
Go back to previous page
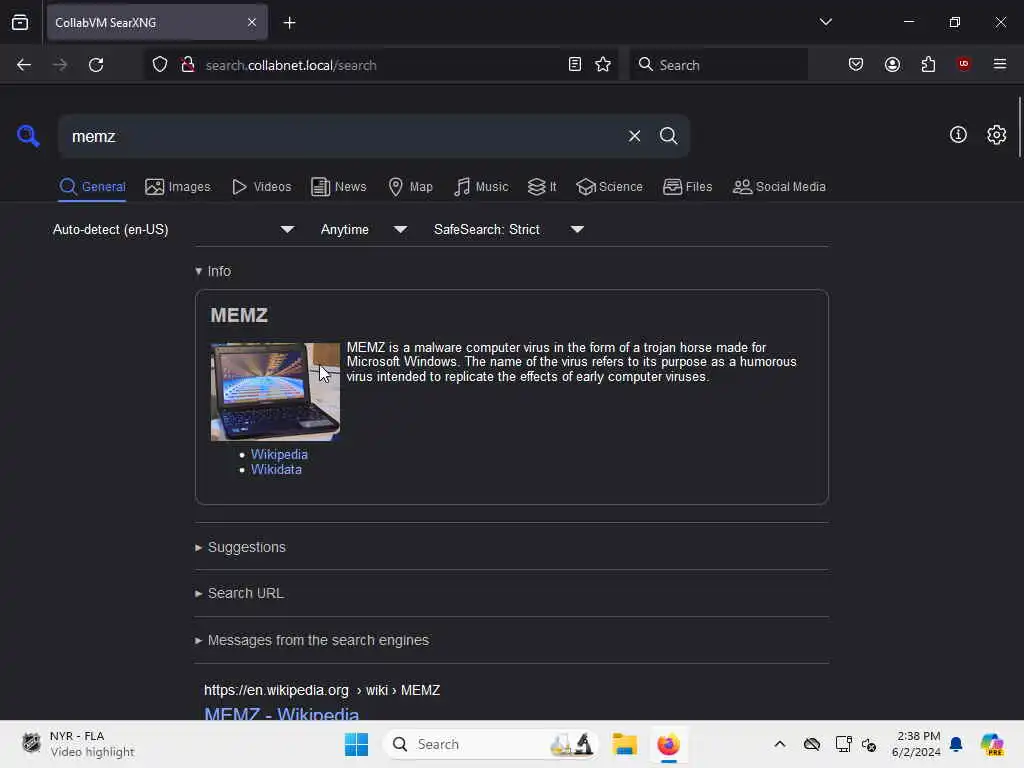tap(24, 65)
